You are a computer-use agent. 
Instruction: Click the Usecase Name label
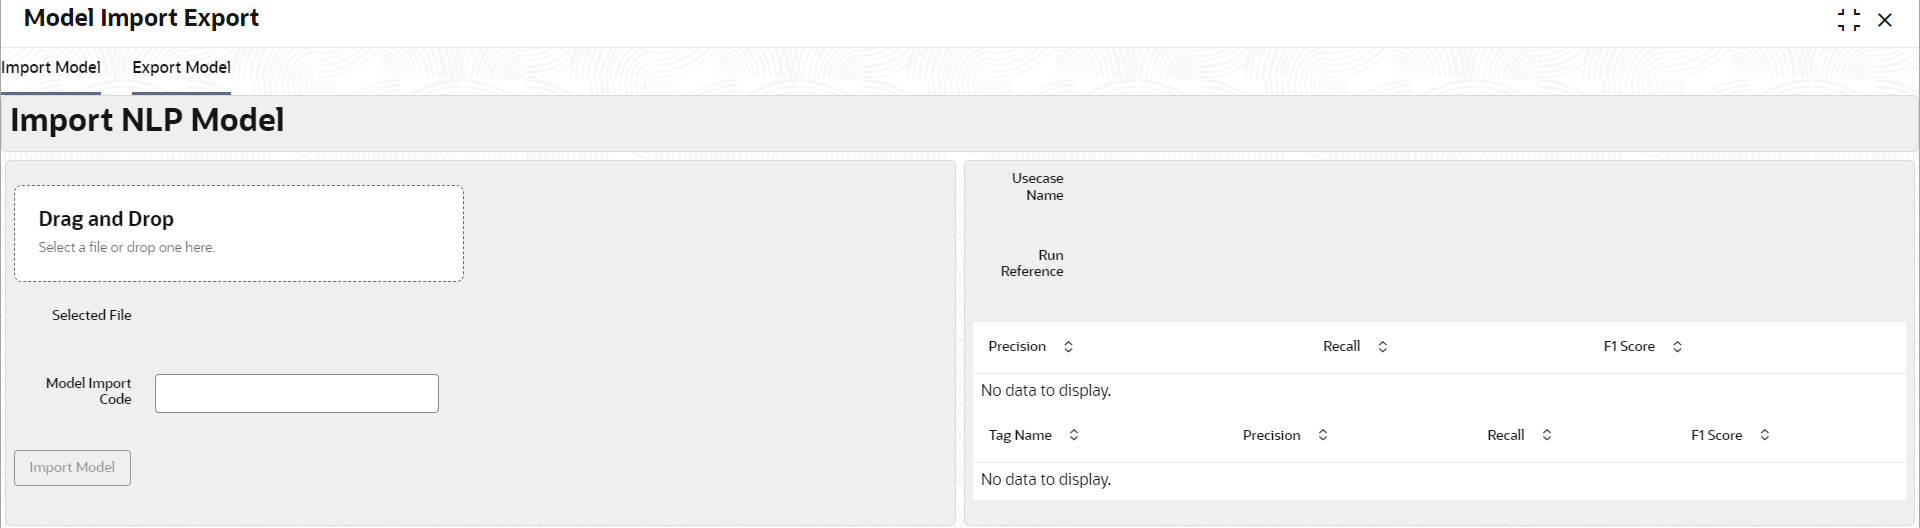[1038, 187]
